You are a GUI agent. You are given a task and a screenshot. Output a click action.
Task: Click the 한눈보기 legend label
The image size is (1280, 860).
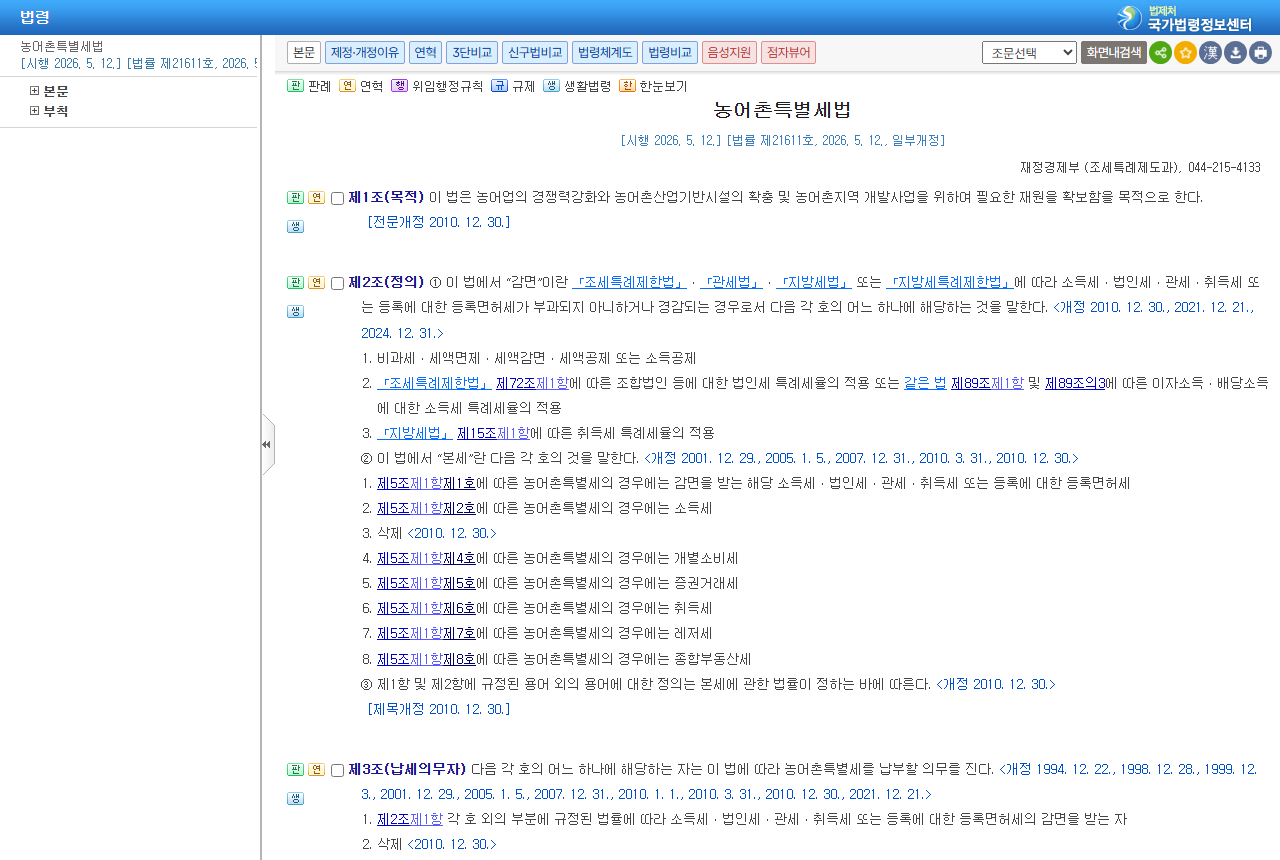click(x=664, y=86)
